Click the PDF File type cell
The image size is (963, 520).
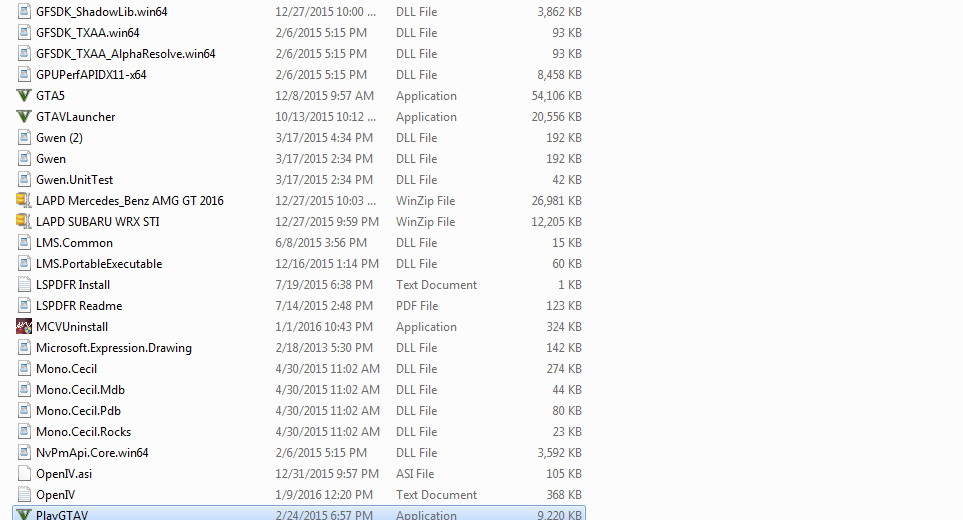pyautogui.click(x=417, y=306)
